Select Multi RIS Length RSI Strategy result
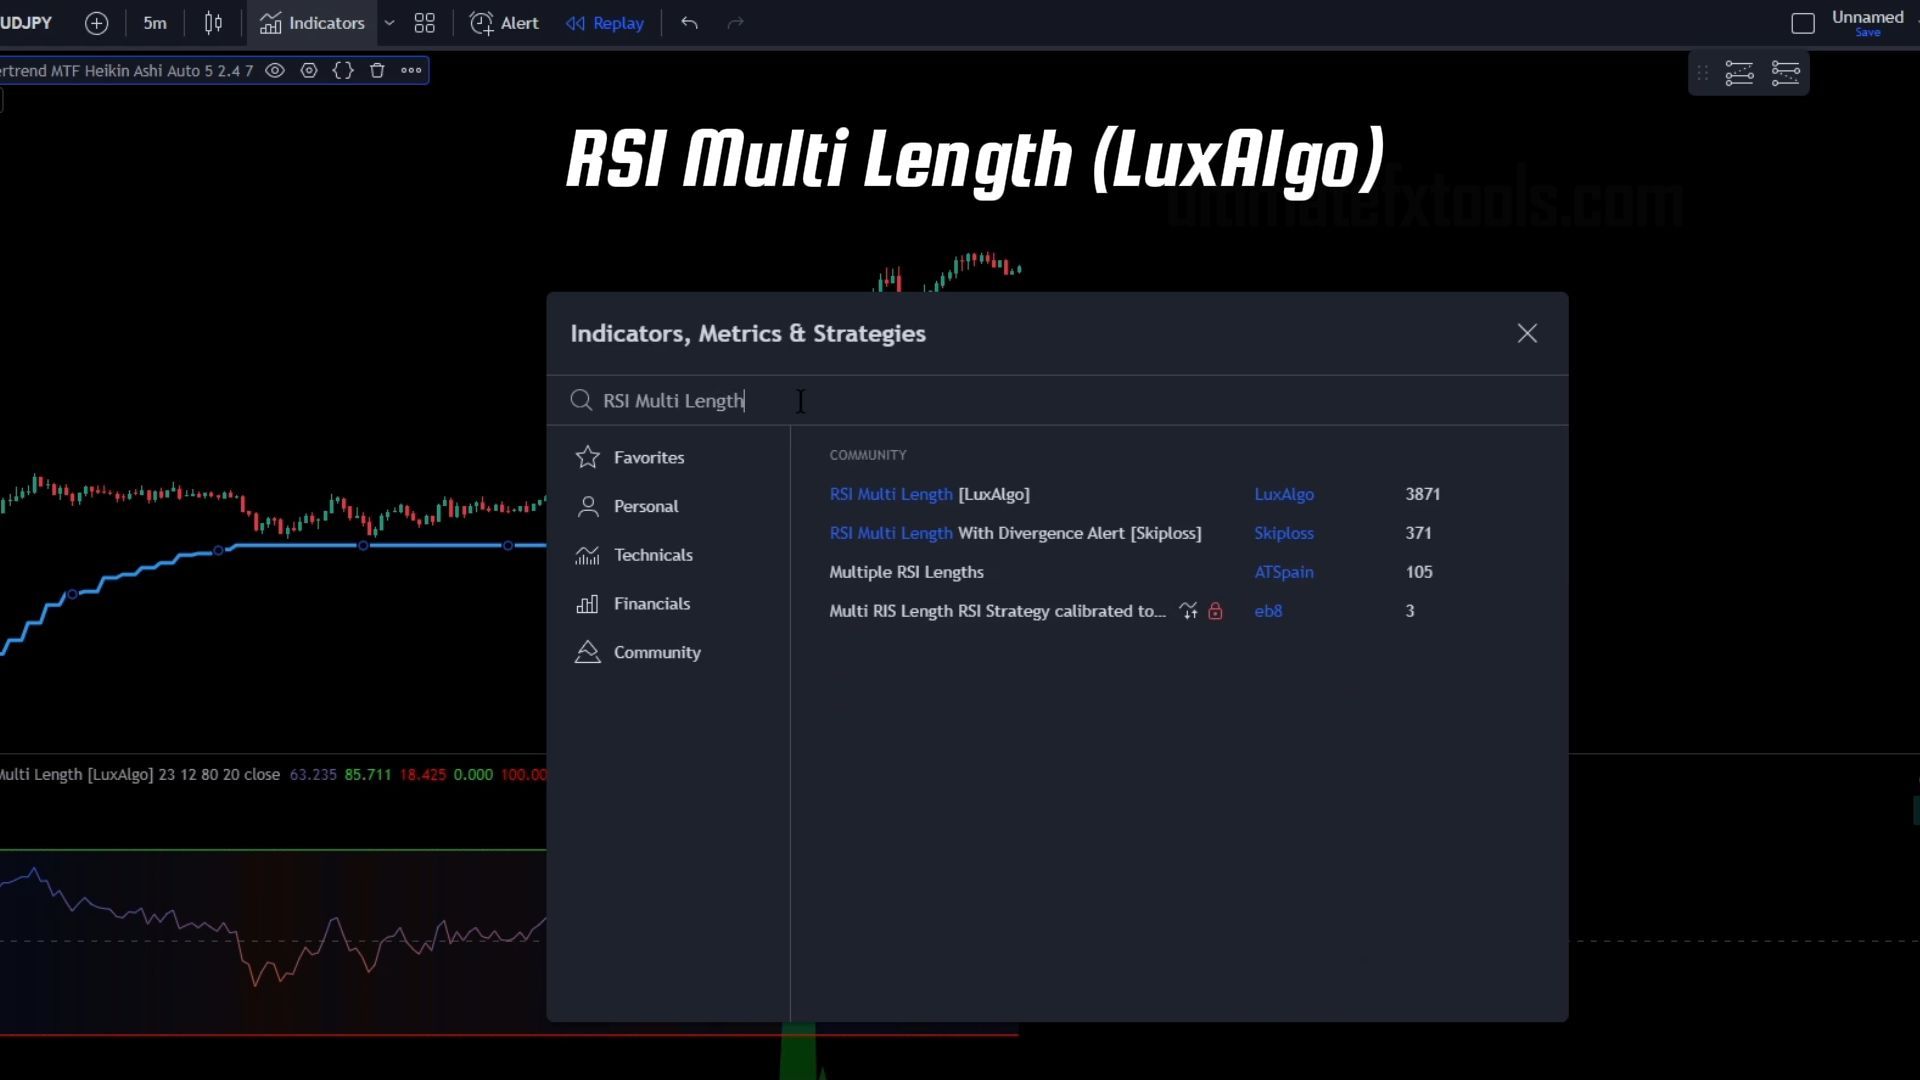This screenshot has height=1080, width=1920. pyautogui.click(x=997, y=611)
